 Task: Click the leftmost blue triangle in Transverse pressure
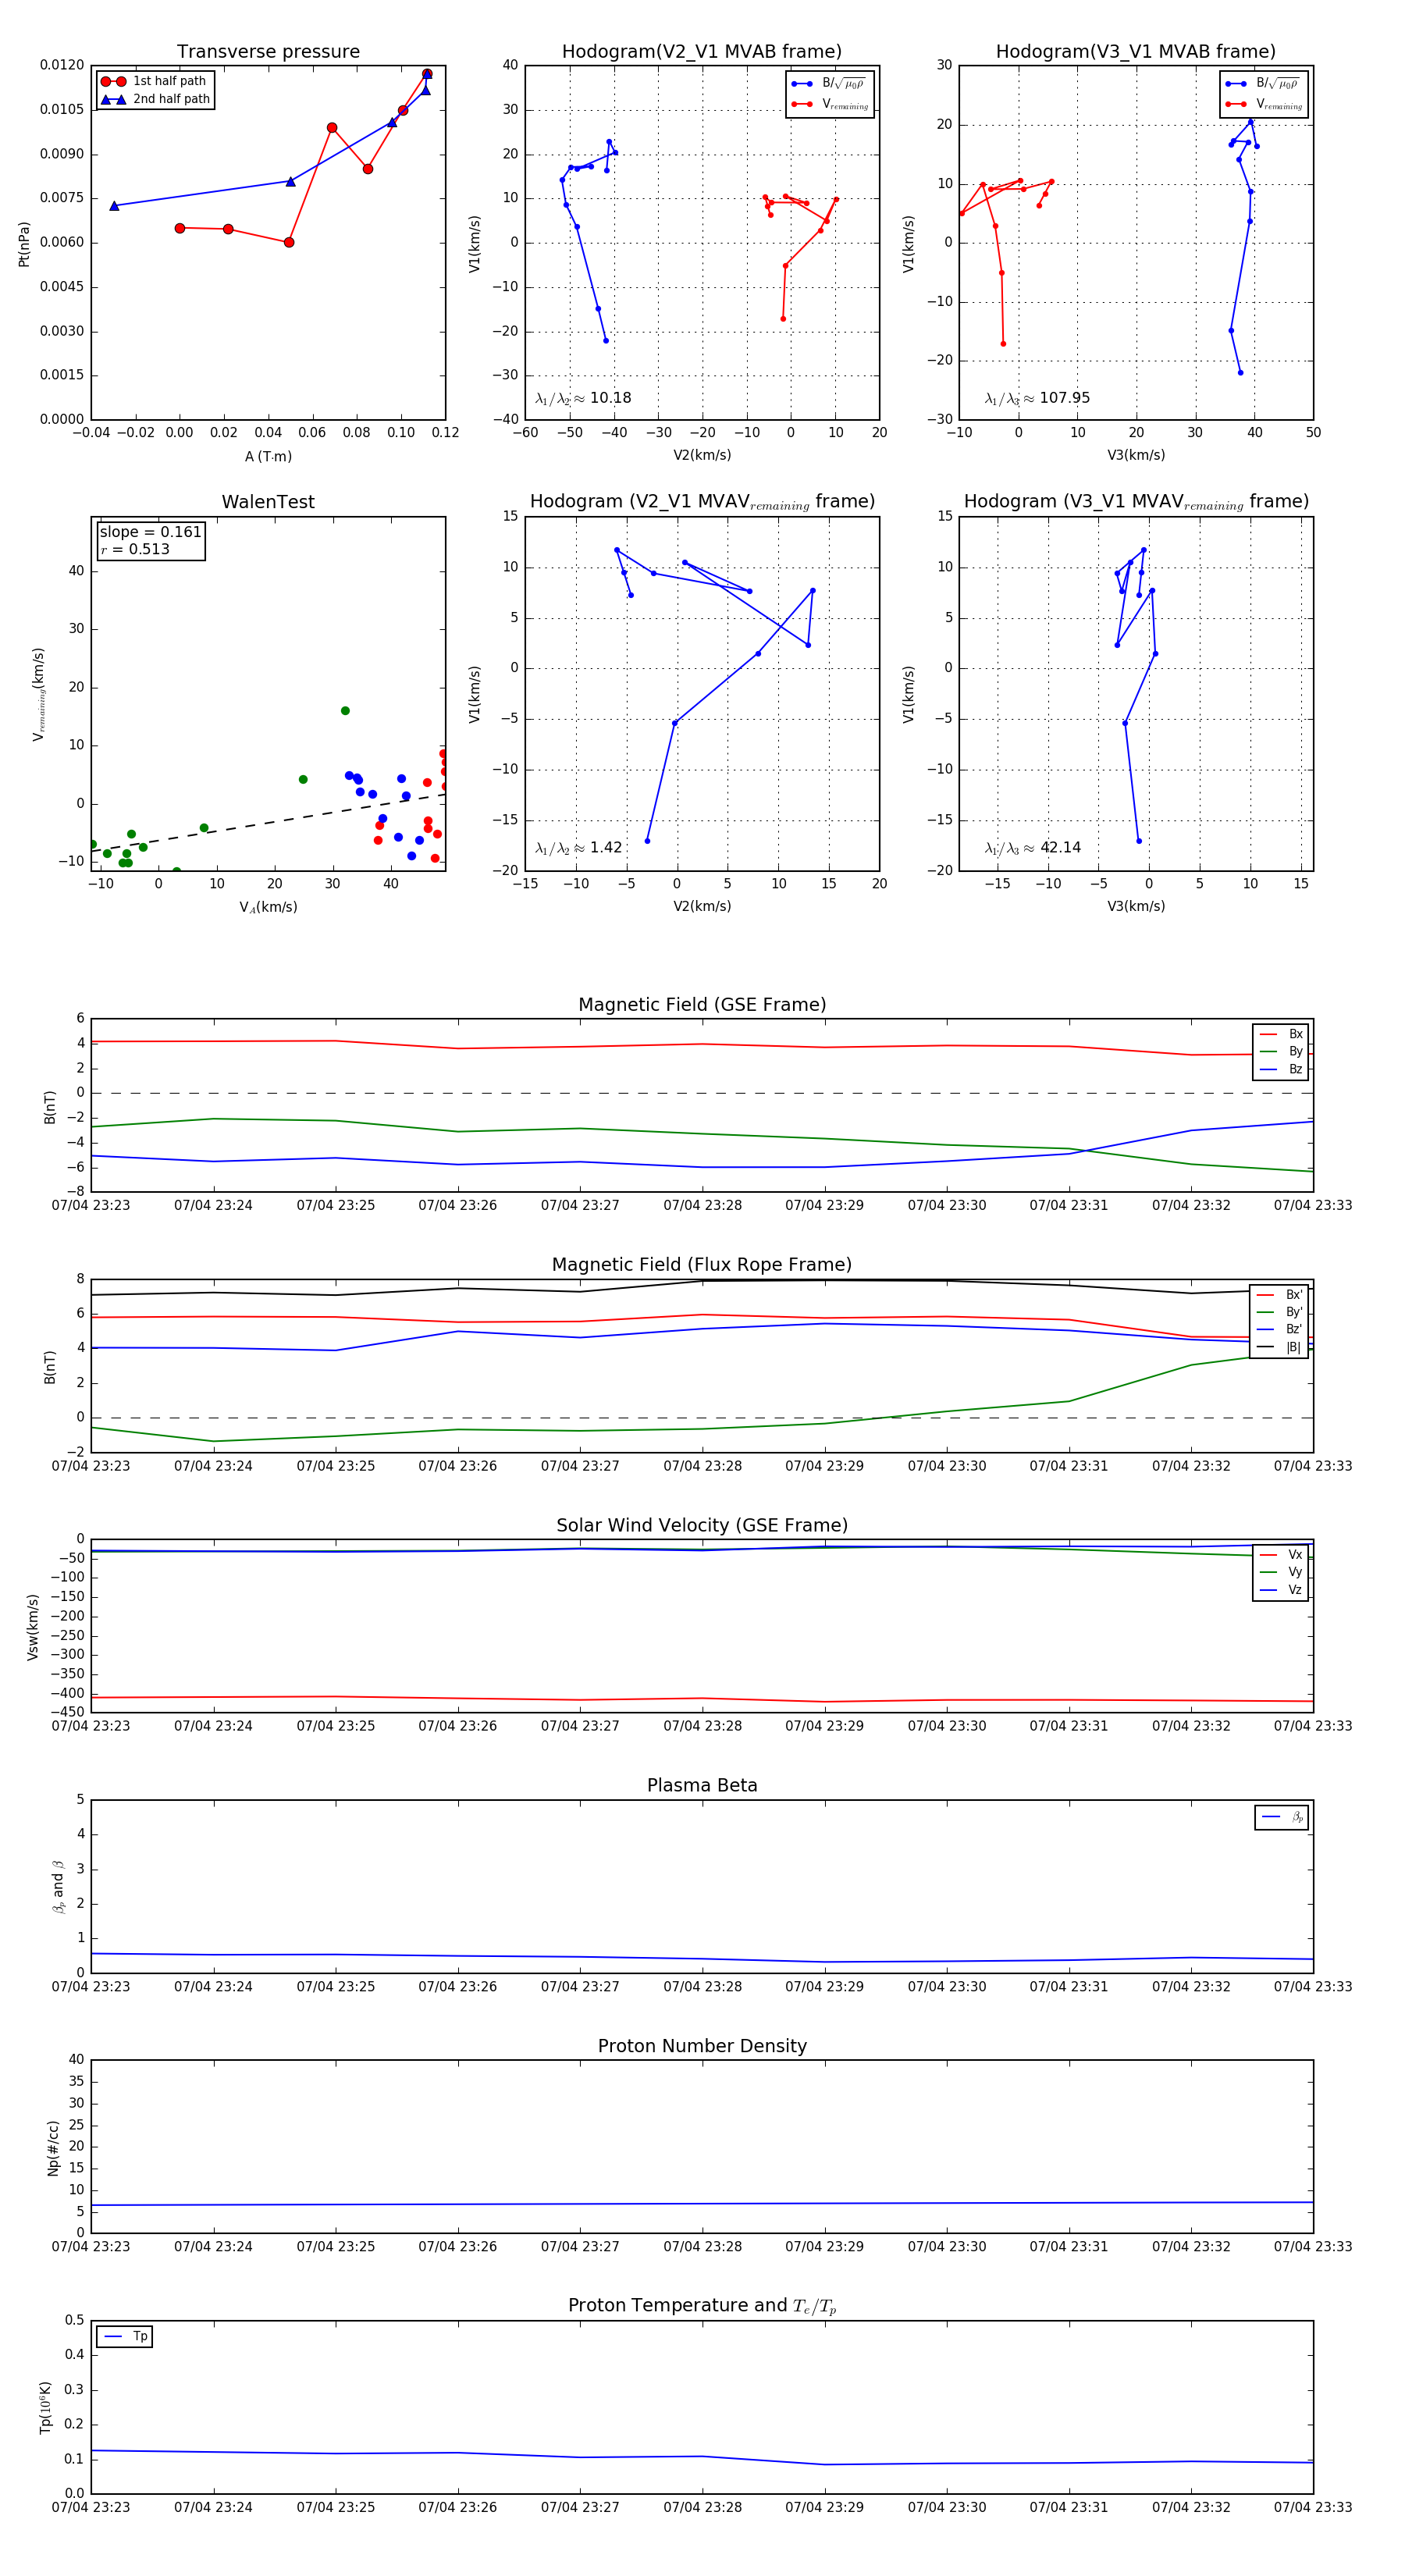click(114, 206)
